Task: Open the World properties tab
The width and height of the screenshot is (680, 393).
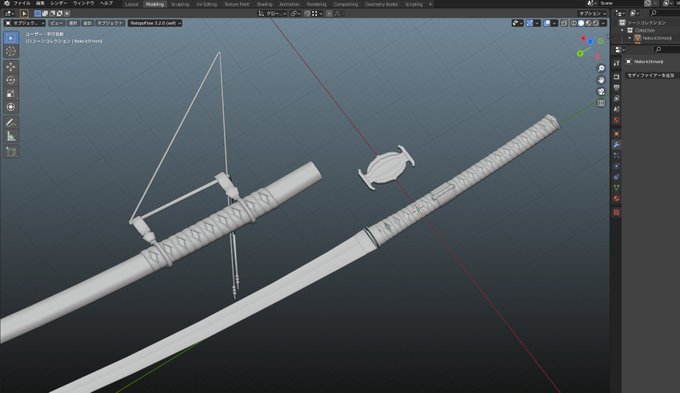Action: tap(616, 120)
